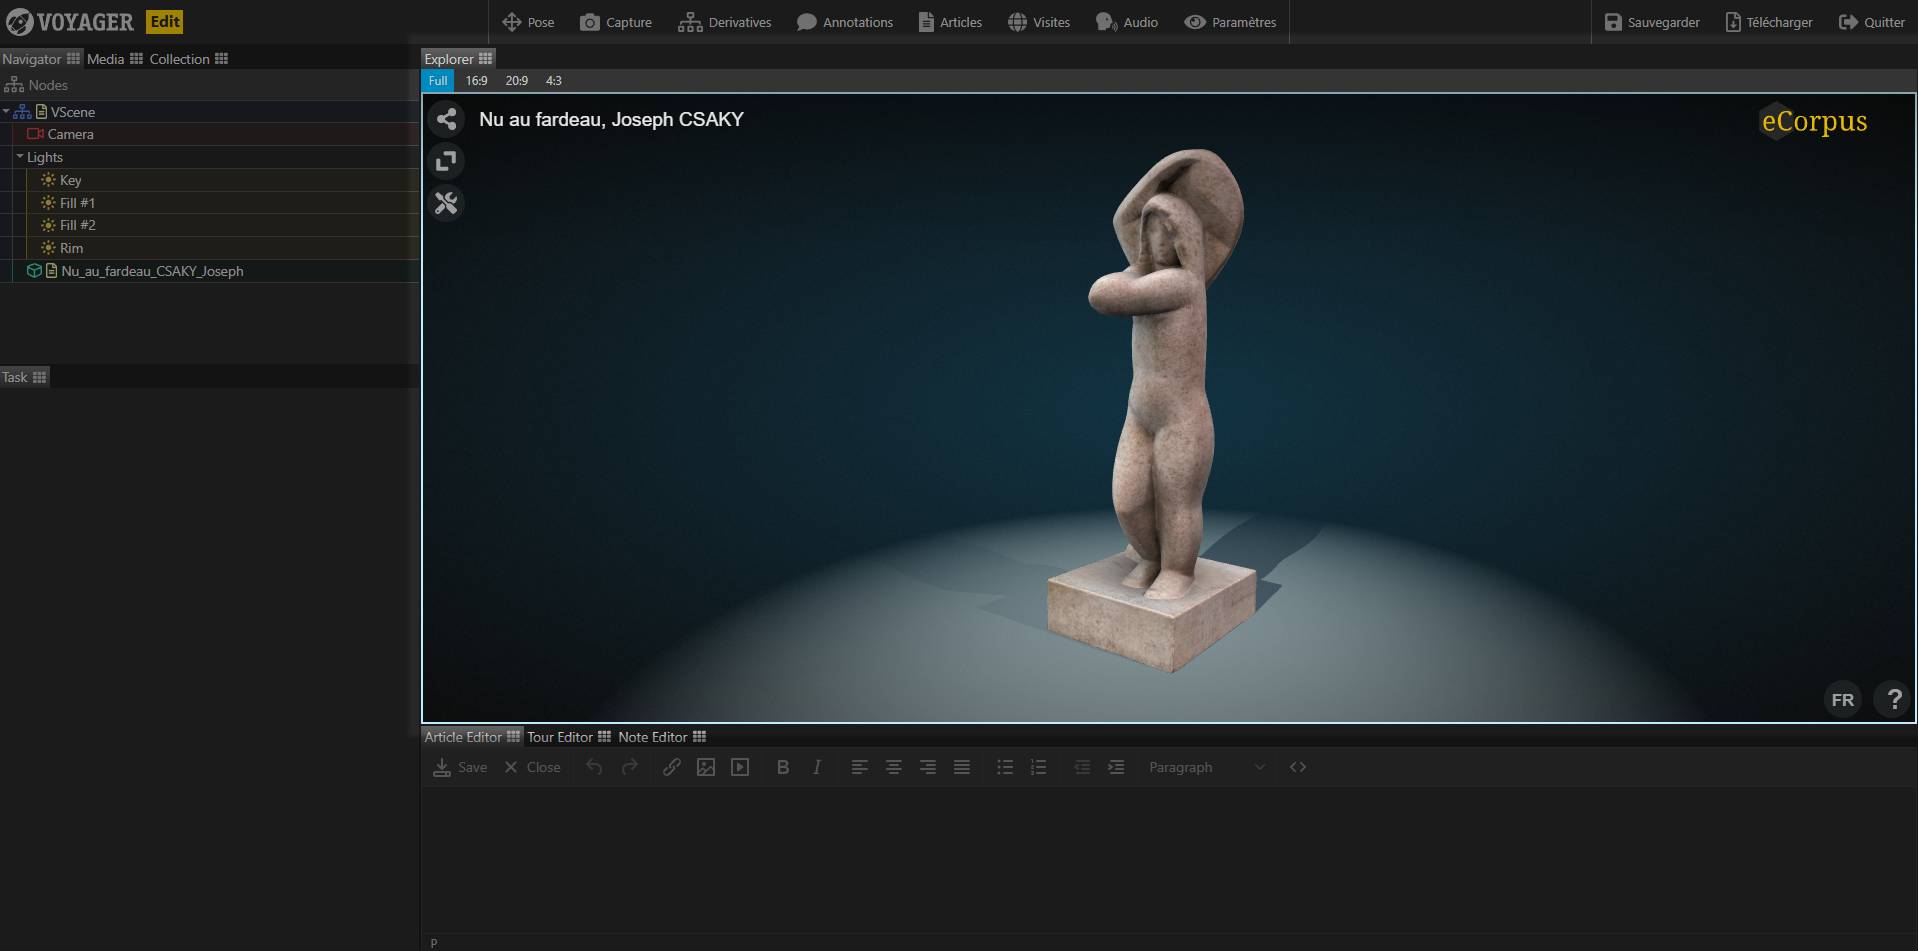Select 16:9 aspect ratio
This screenshot has height=951, width=1918.
pos(476,81)
